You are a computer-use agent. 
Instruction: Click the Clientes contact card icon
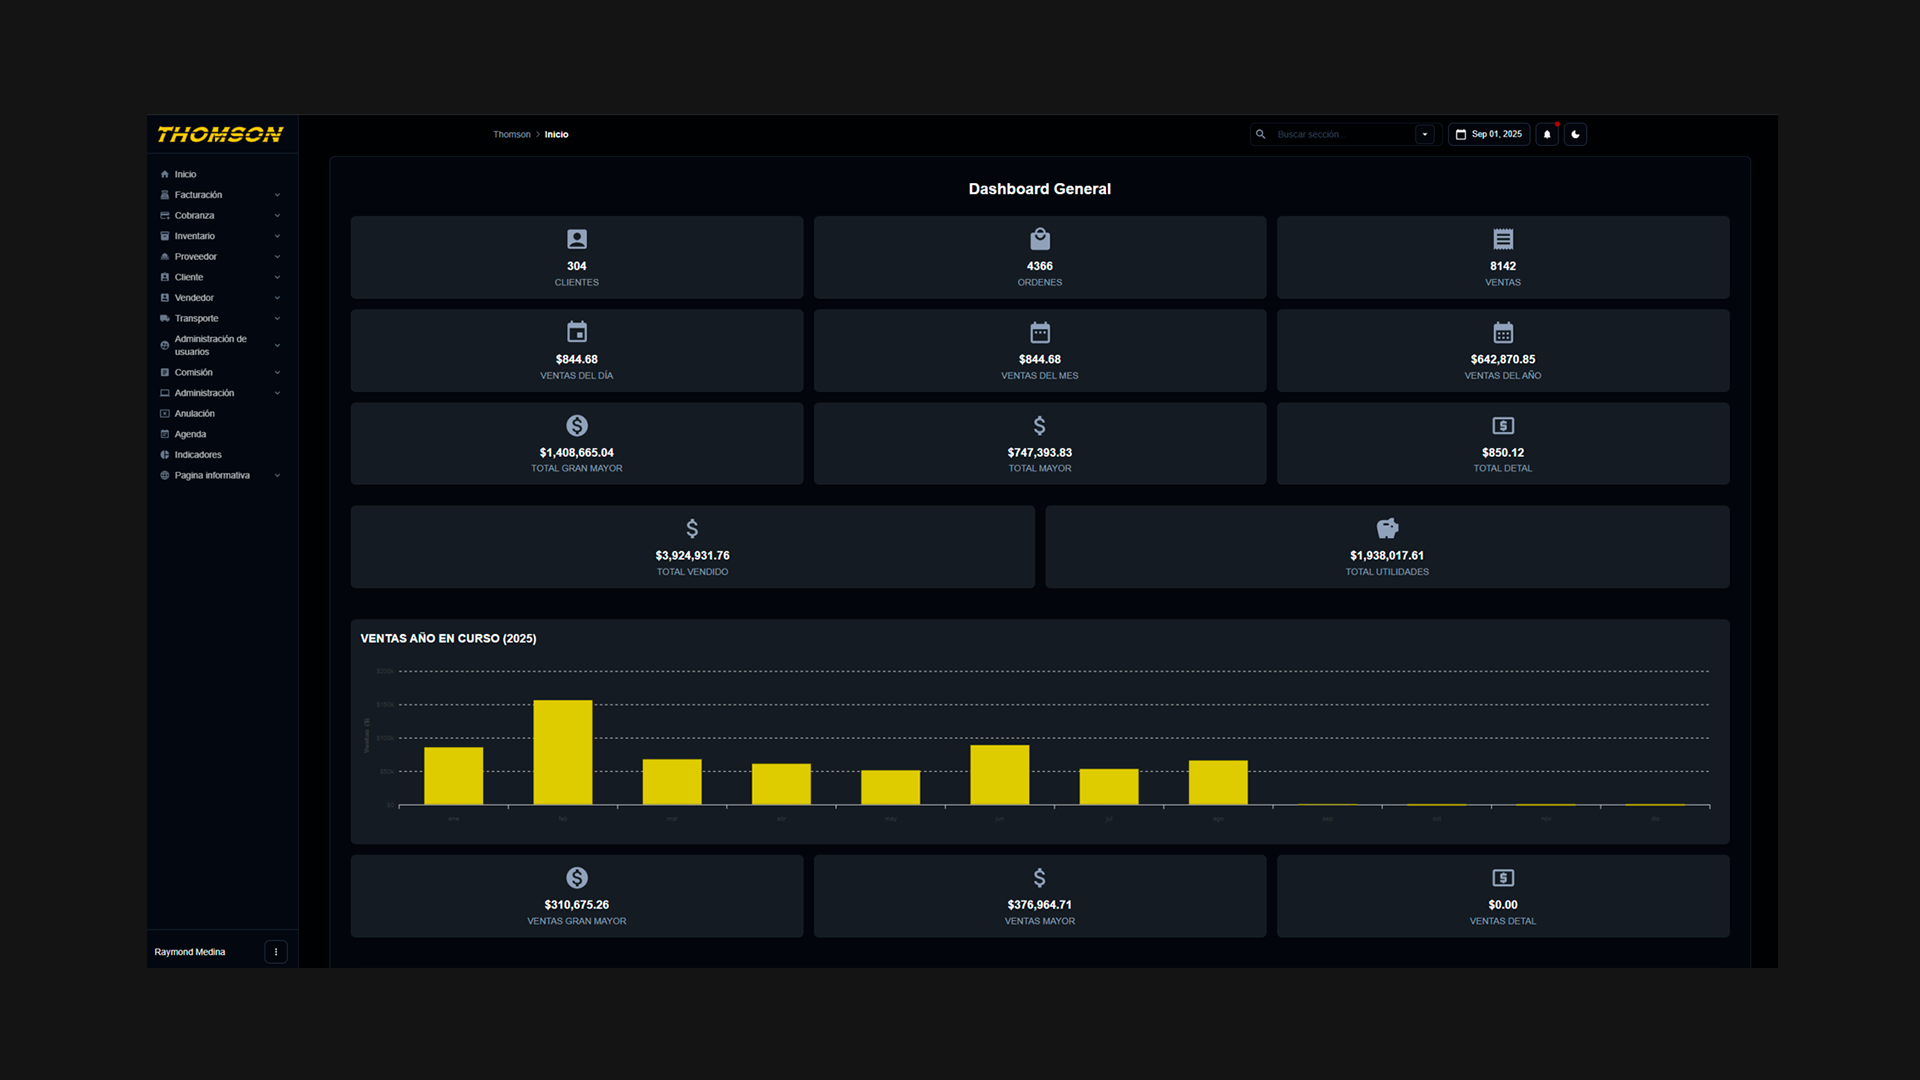[577, 239]
